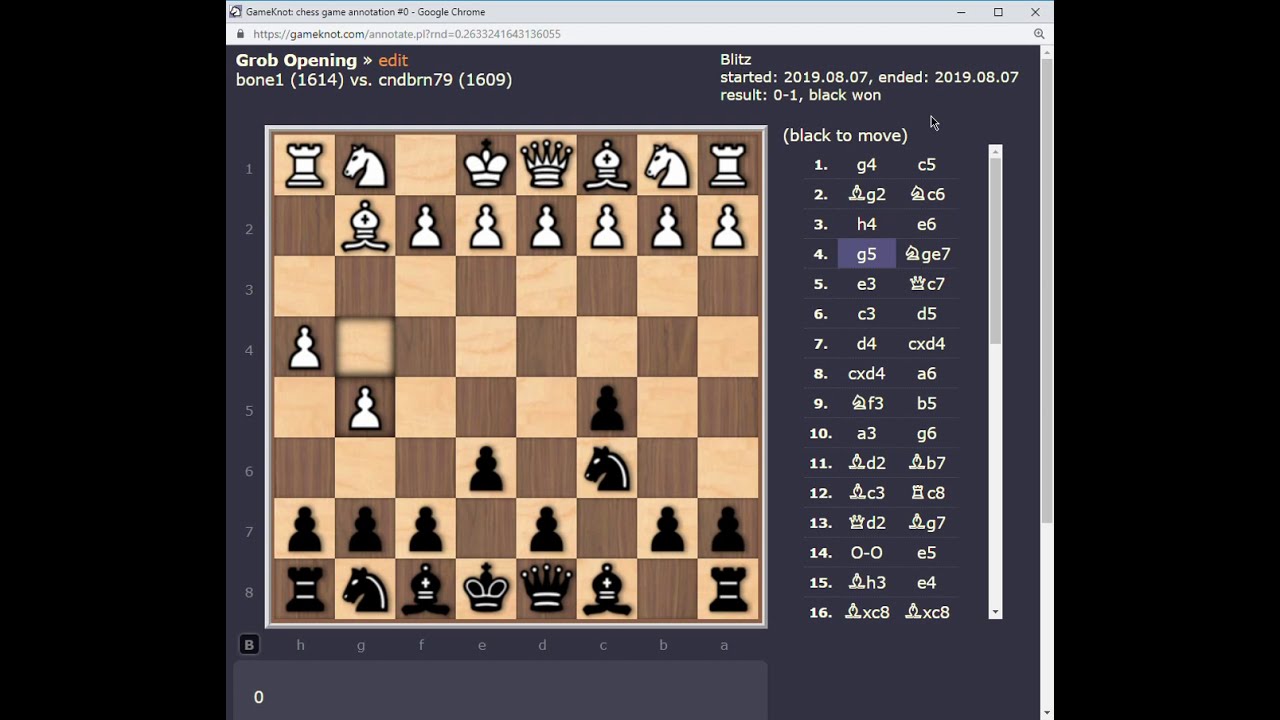Viewport: 1280px width, 720px height.
Task: Go to move 13 white Qd2
Action: [x=866, y=522]
